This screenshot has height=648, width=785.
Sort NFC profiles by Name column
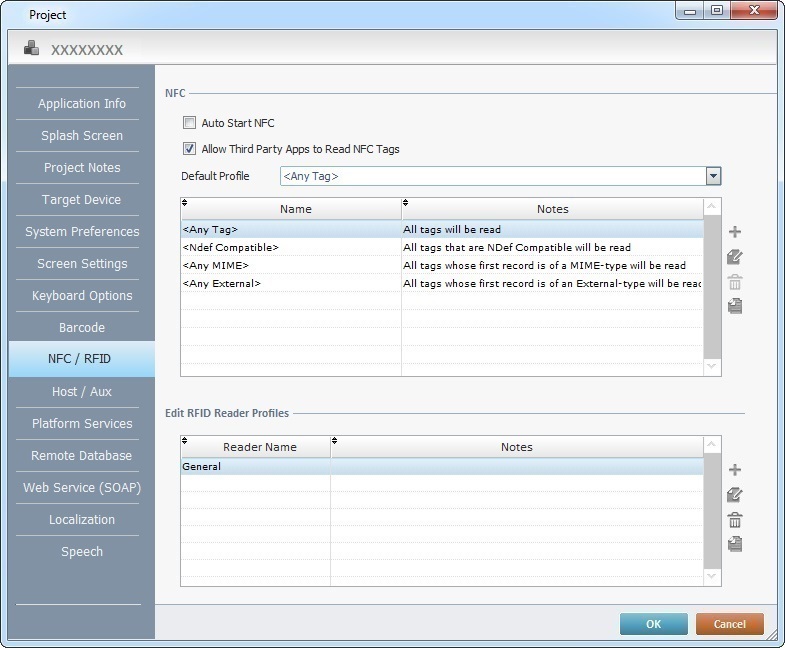point(295,209)
